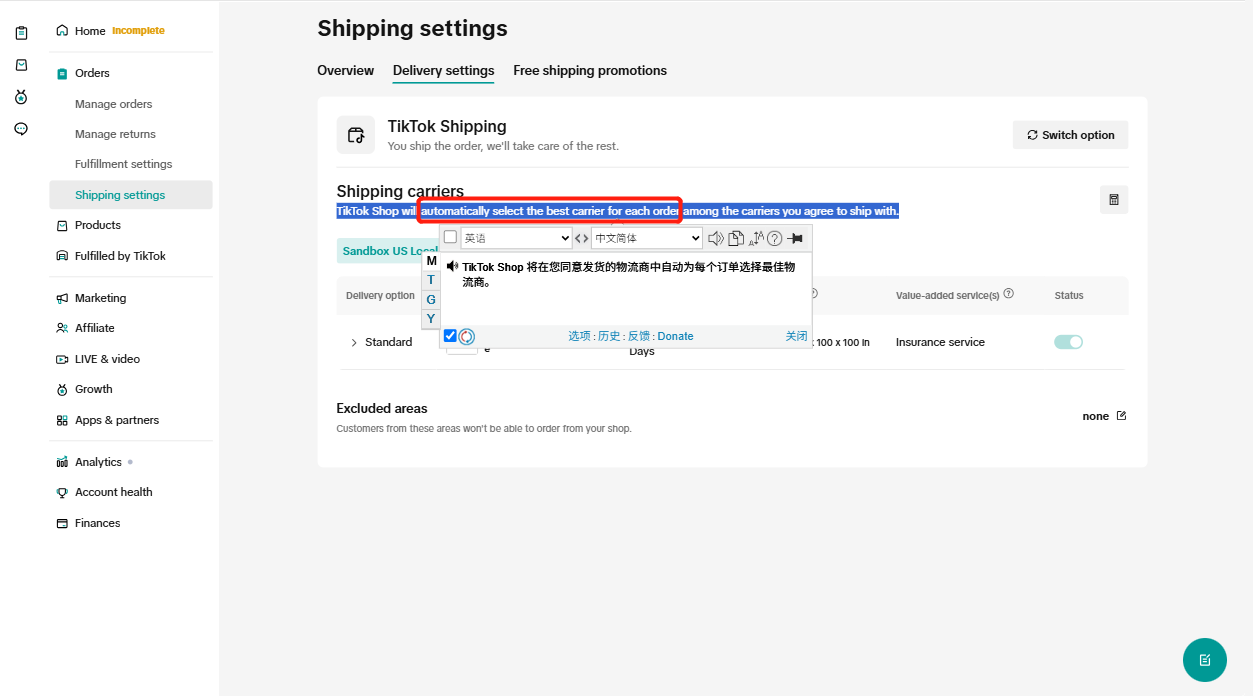1253x696 pixels.
Task: Click the shopping bag icon in the far-left rail
Action: point(21,65)
